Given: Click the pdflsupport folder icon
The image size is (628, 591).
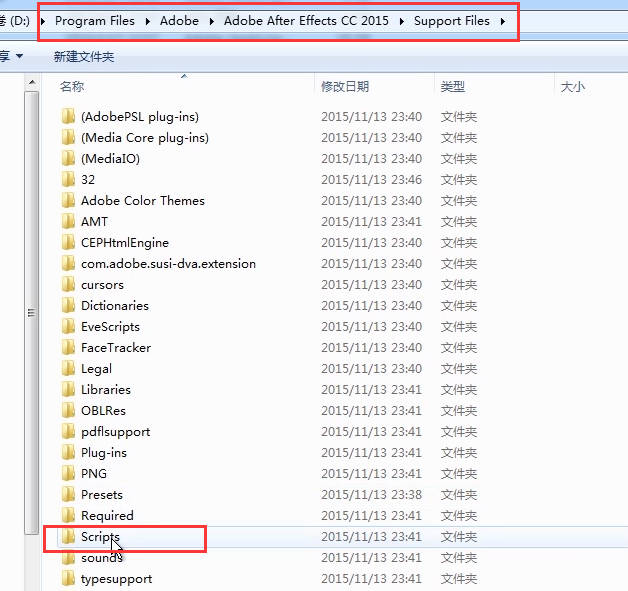Looking at the screenshot, I should tap(68, 431).
